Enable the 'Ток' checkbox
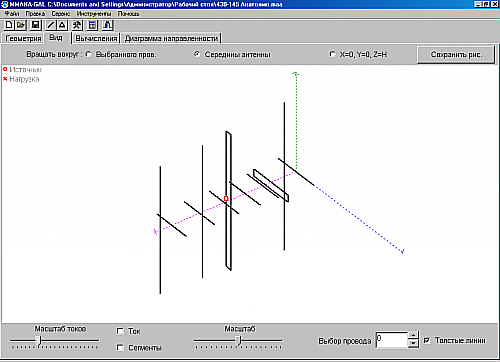 coord(120,331)
